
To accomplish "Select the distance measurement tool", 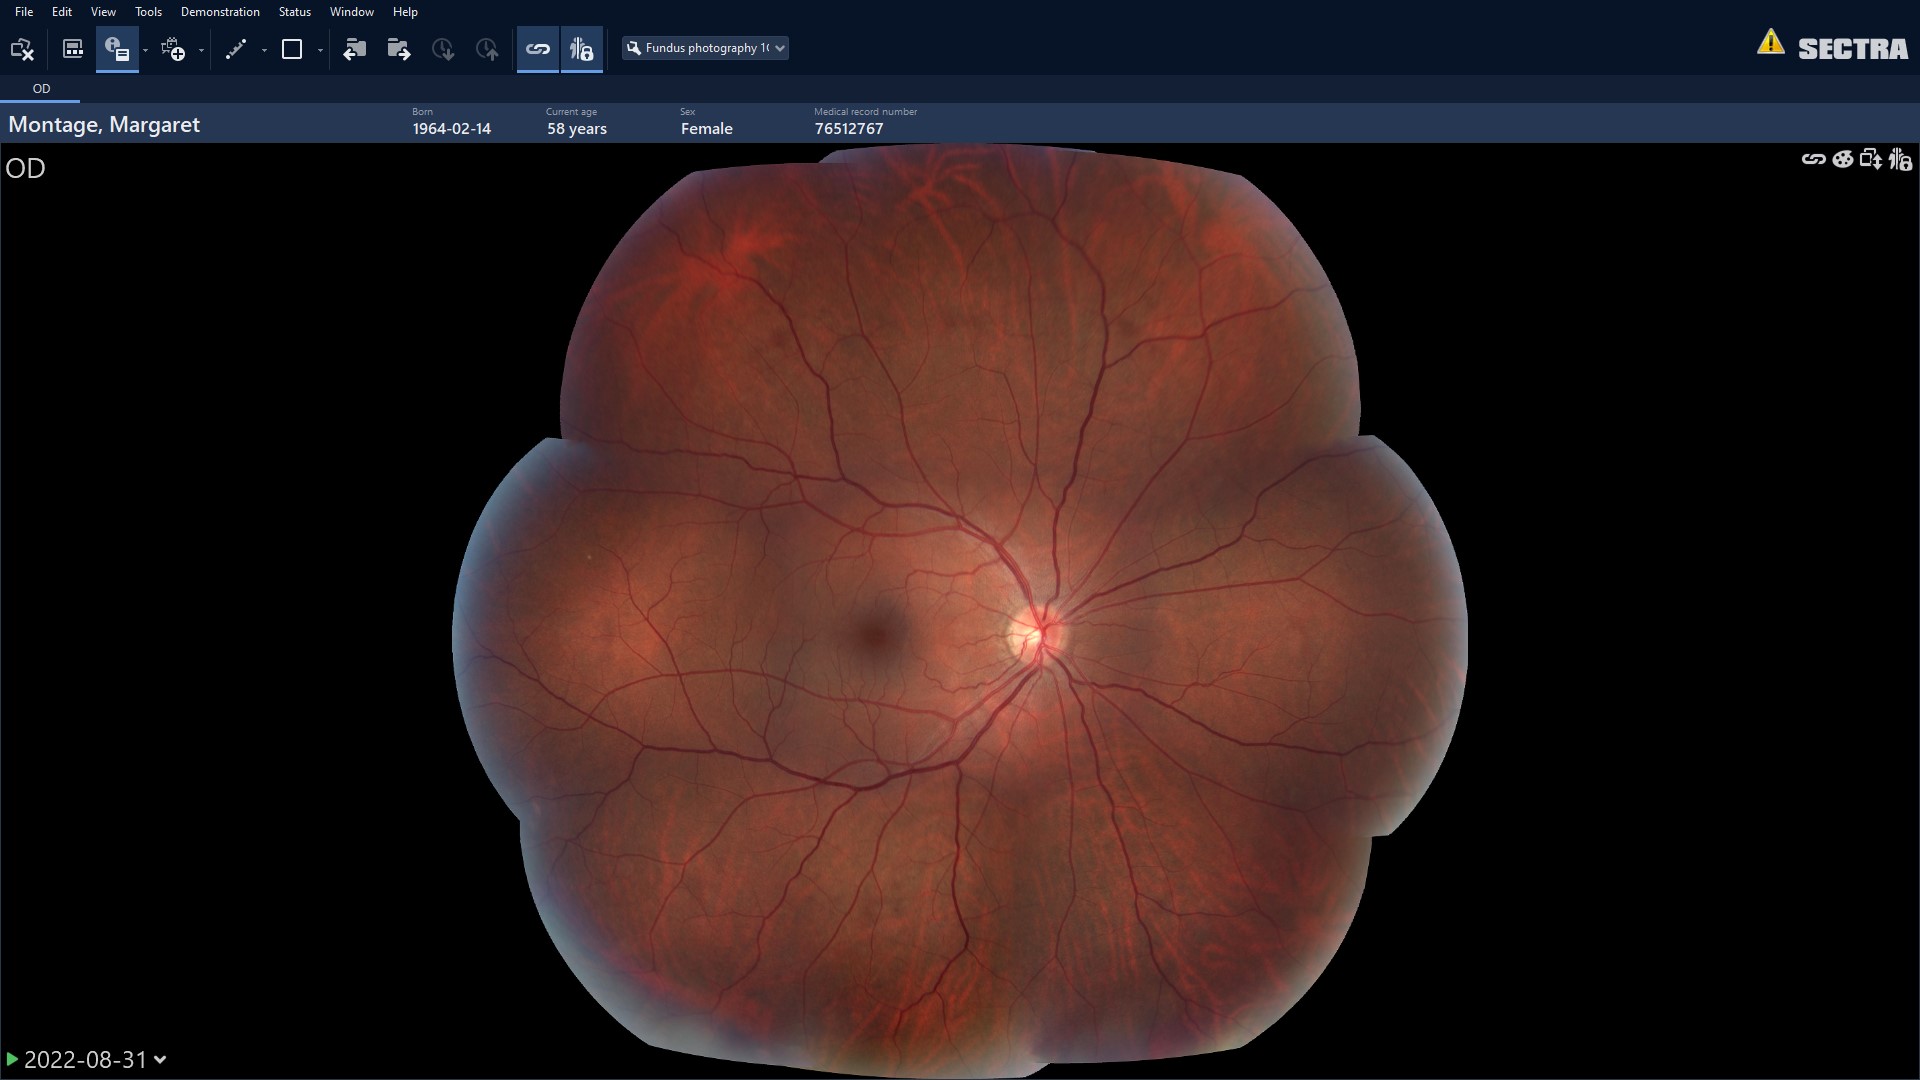I will coord(237,49).
